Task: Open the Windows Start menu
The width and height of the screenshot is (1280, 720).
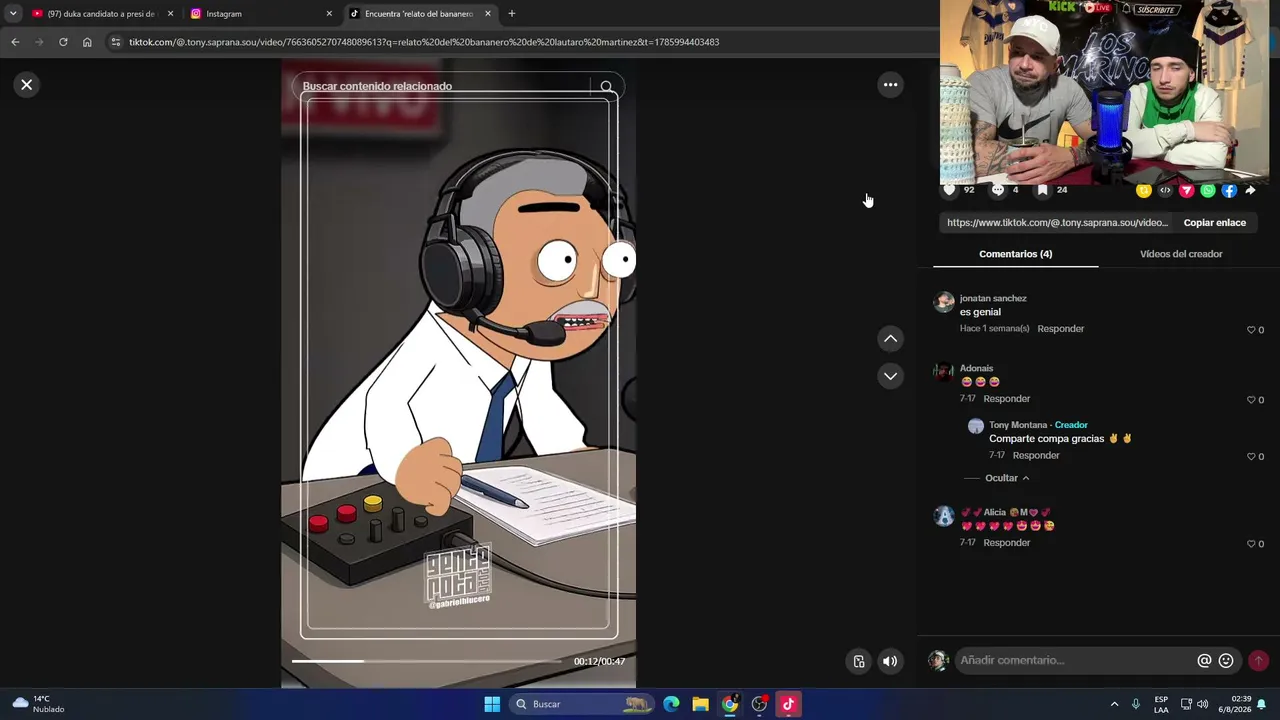Action: [x=492, y=704]
